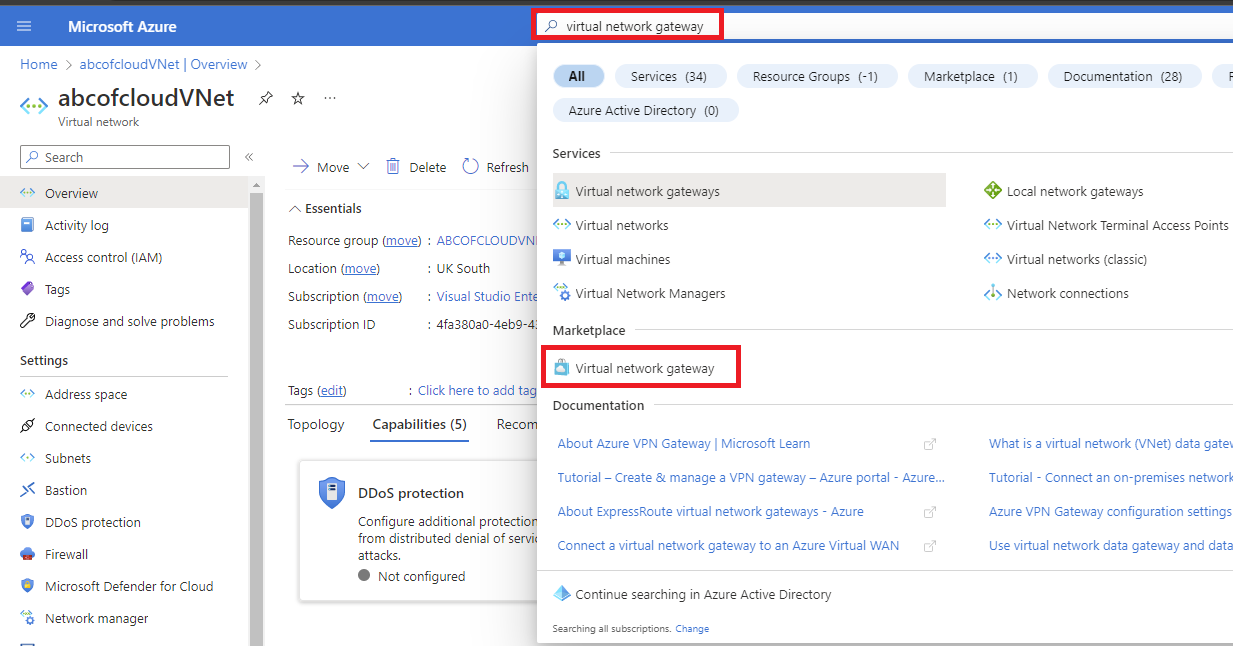Open Virtual network gateways service result

pyautogui.click(x=646, y=191)
